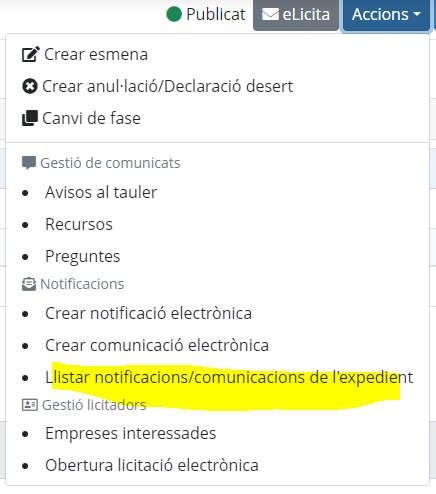Screen dimensions: 436x494
Task: Open Avisos al tauler
Action: [101, 192]
